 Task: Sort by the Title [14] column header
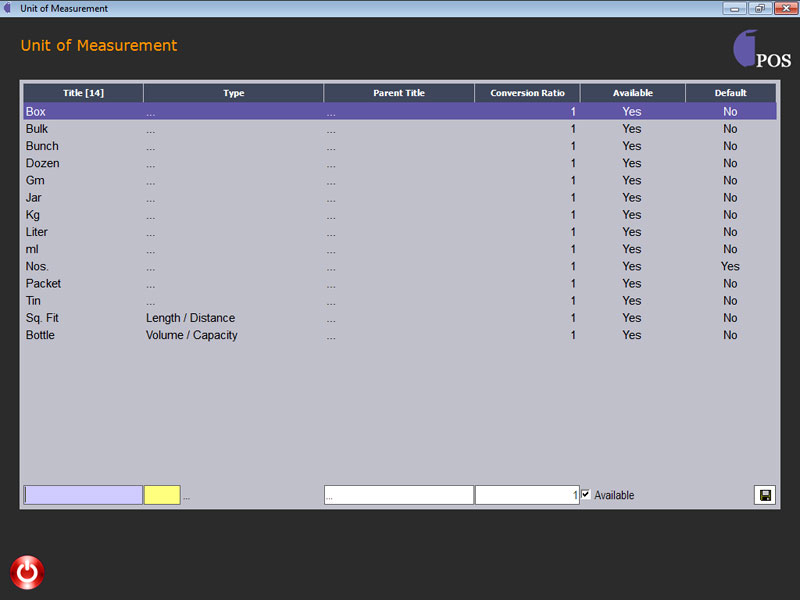pos(83,93)
